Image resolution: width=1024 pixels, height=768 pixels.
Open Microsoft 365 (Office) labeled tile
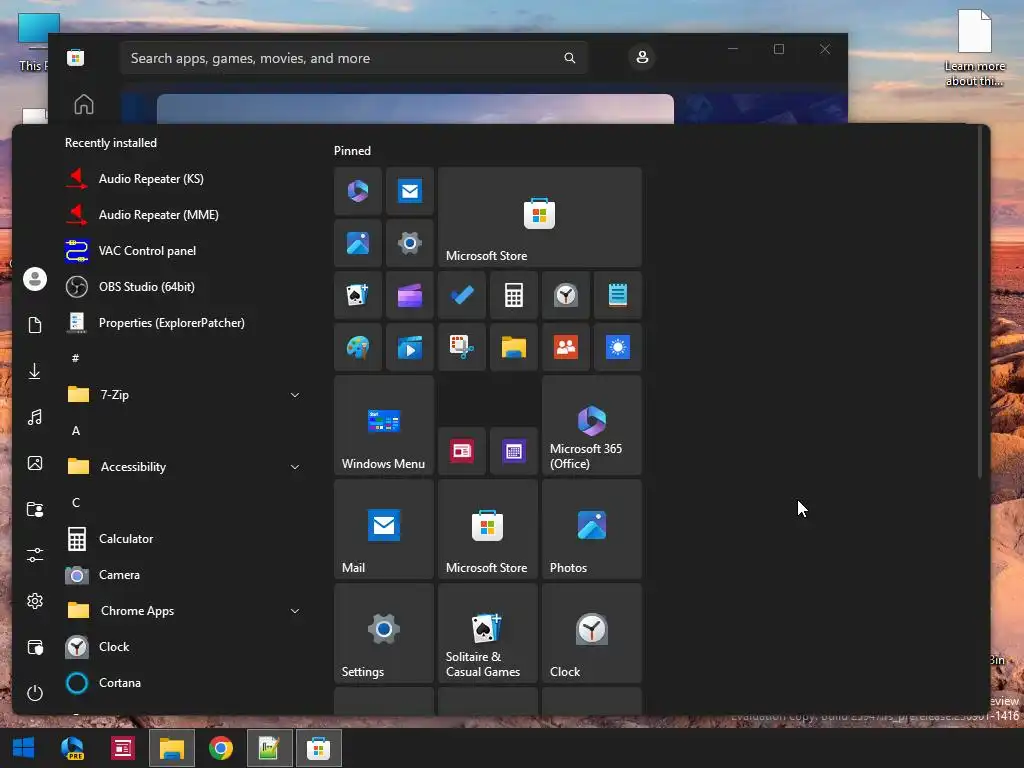point(592,425)
